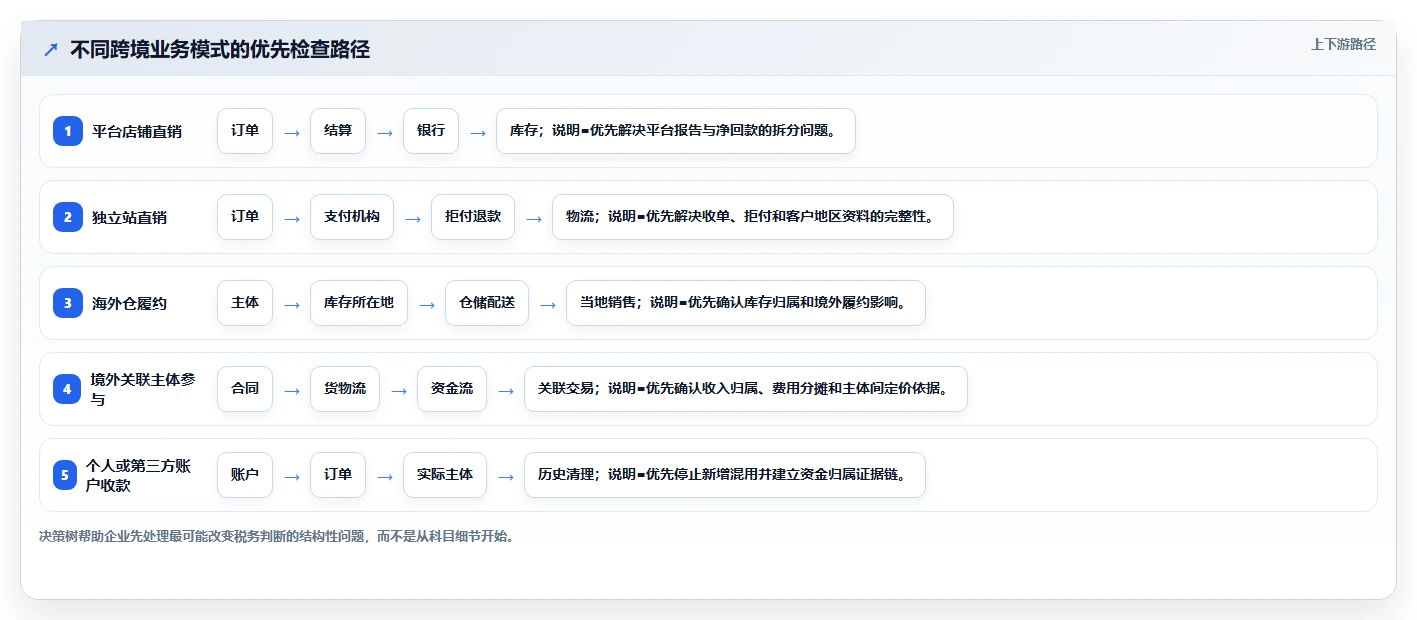The image size is (1417, 620).
Task: Click the 关联交易 explanation about 收入归属
Action: (746, 389)
